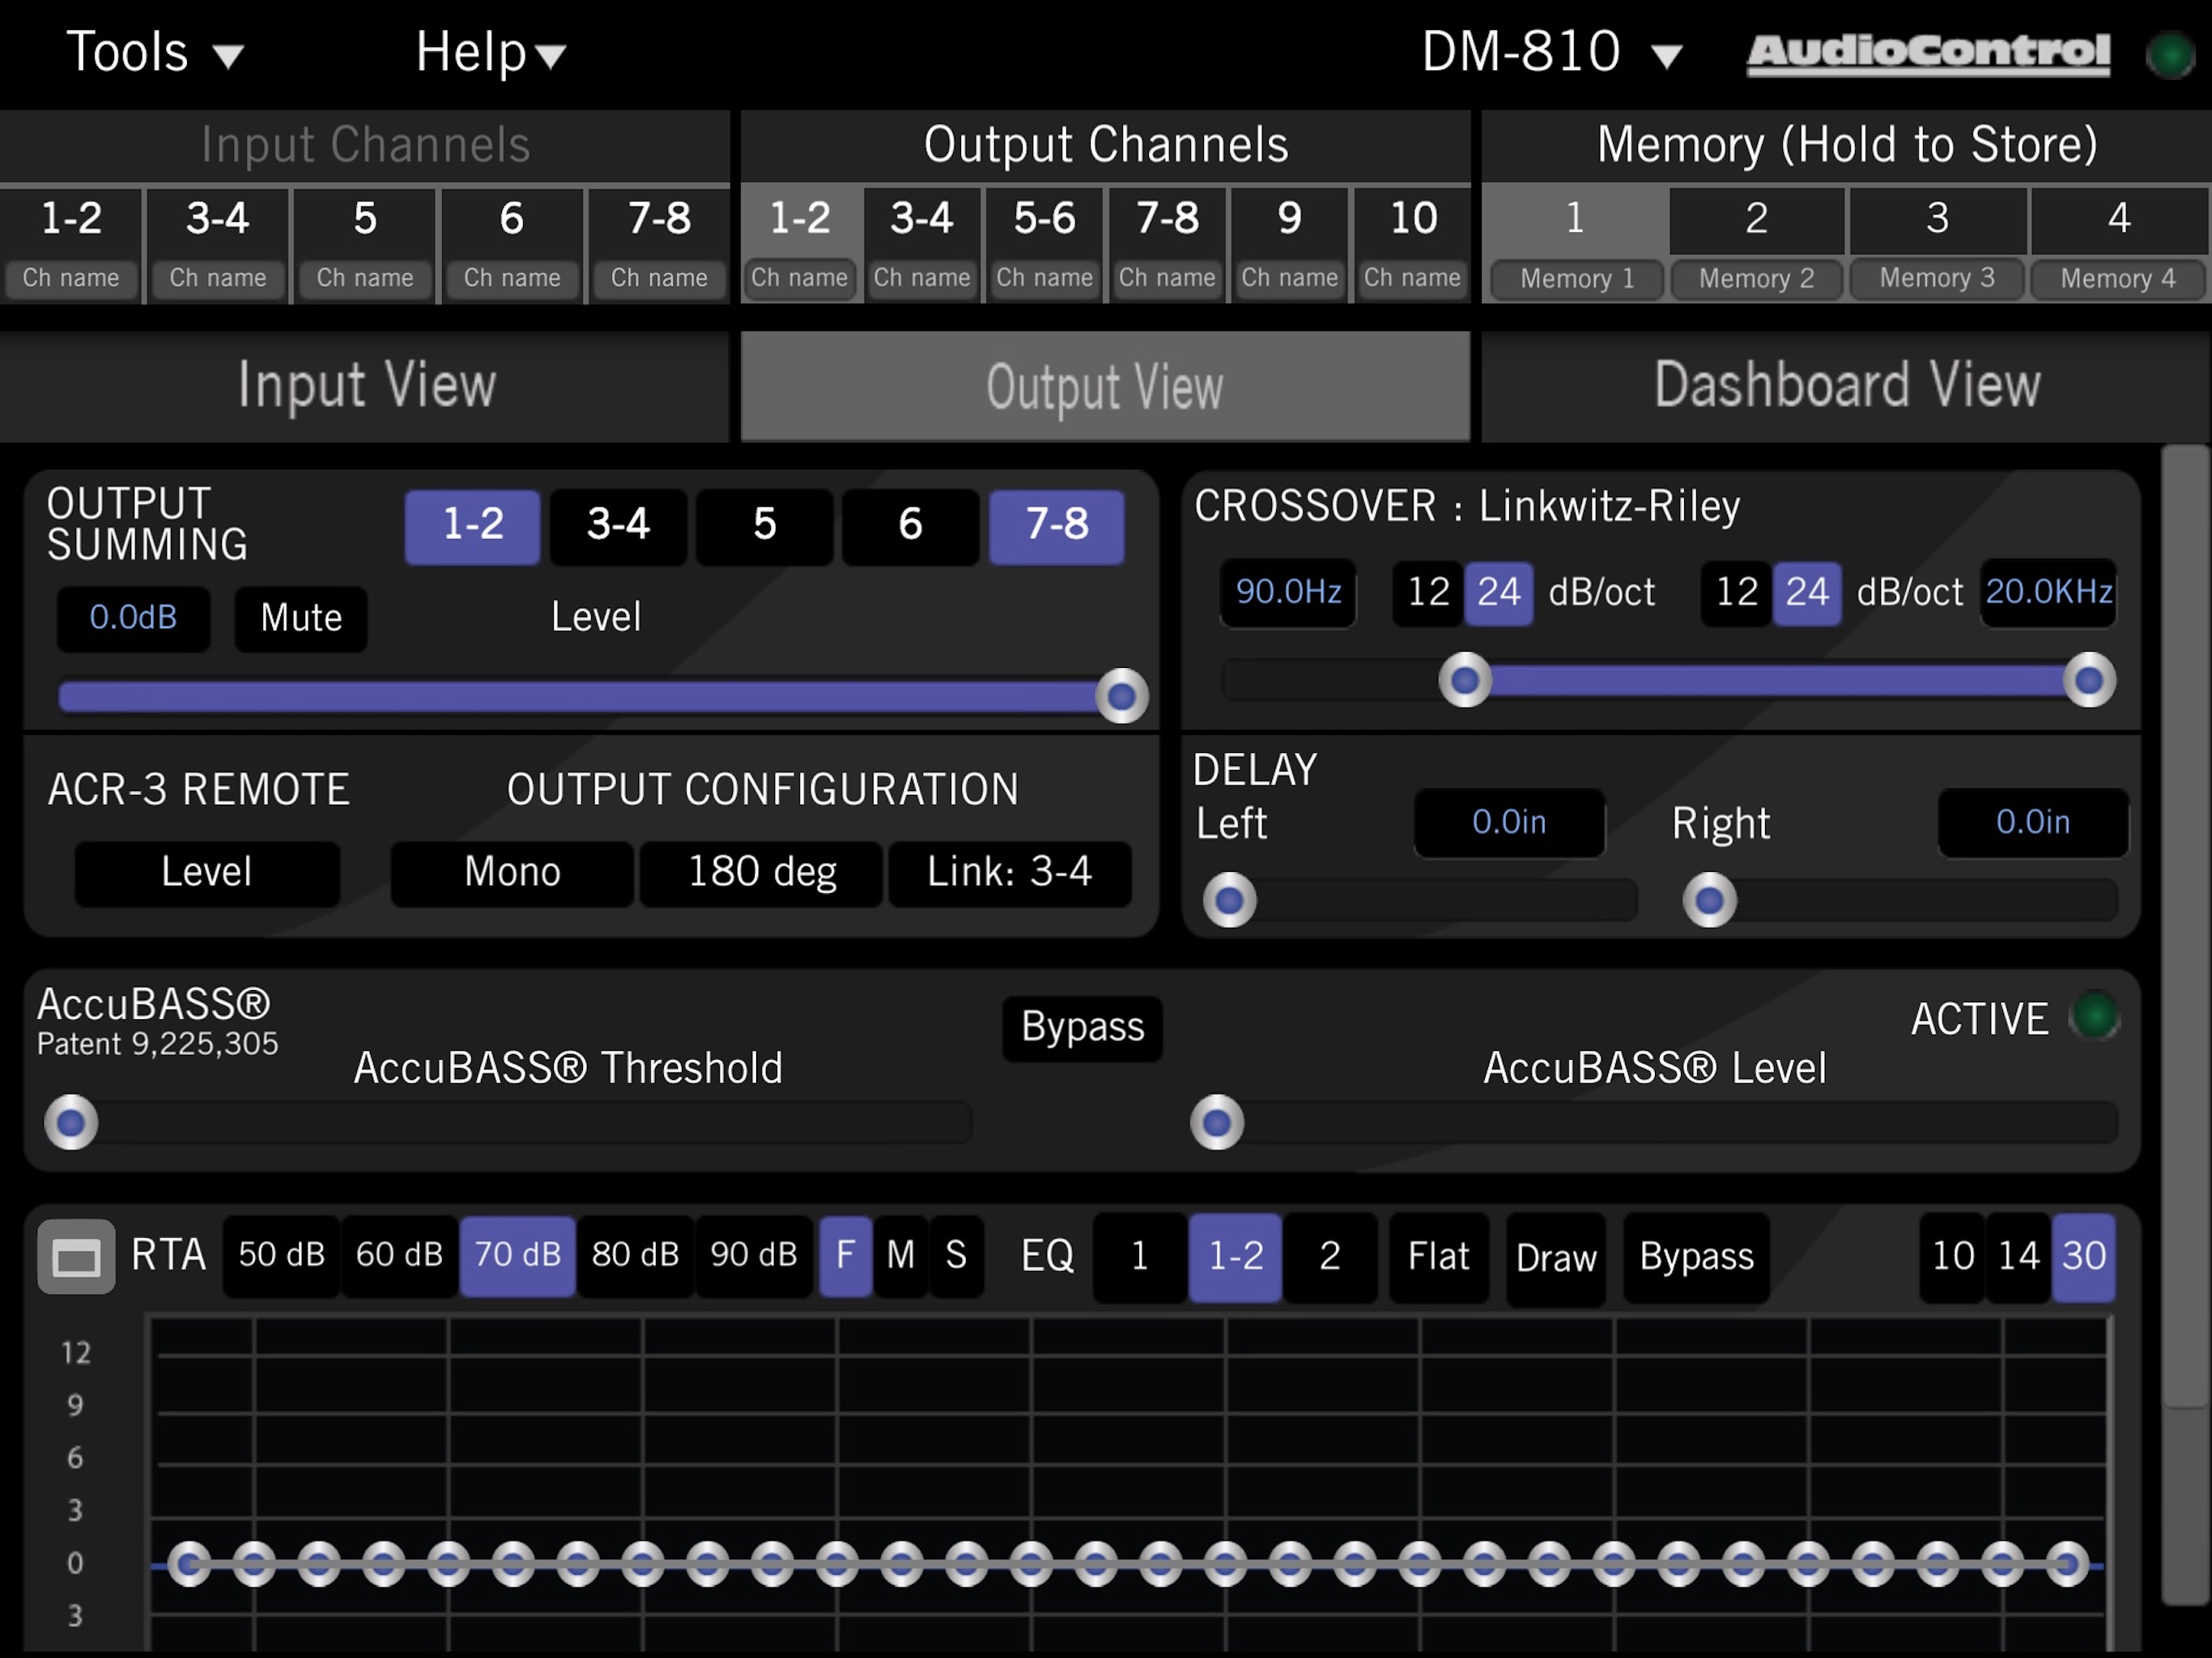Open the Help menu

487,52
